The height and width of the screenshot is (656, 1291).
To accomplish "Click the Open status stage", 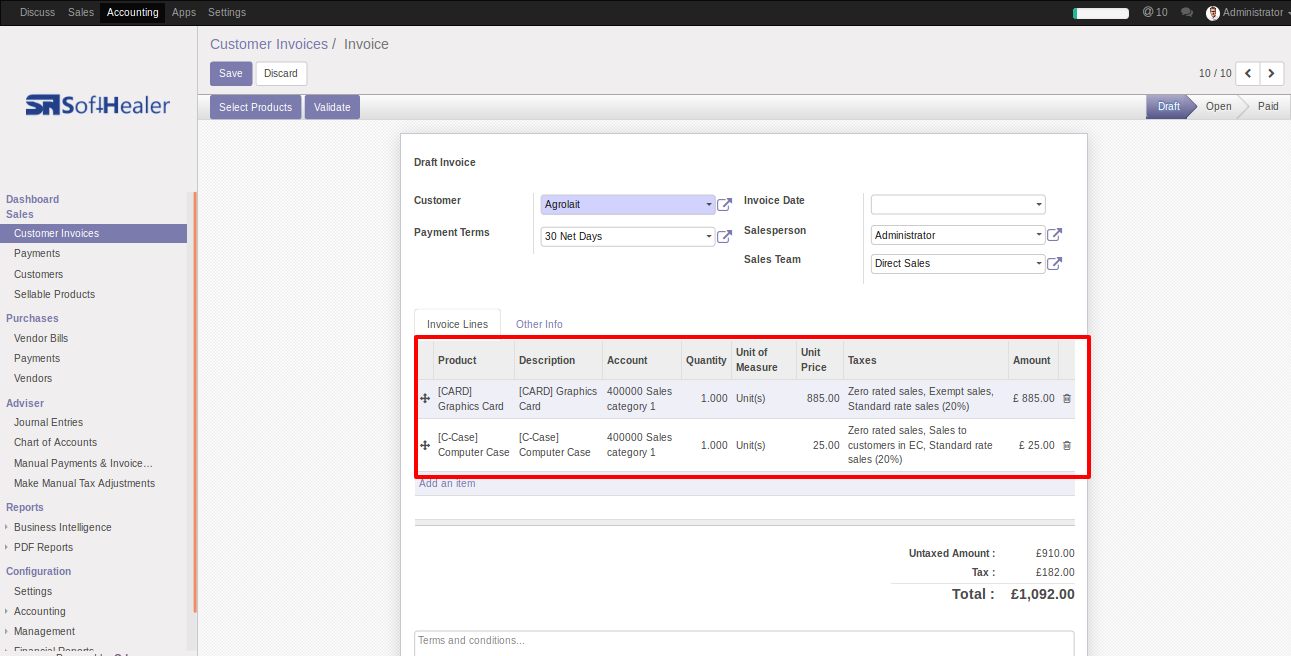I will (1218, 106).
